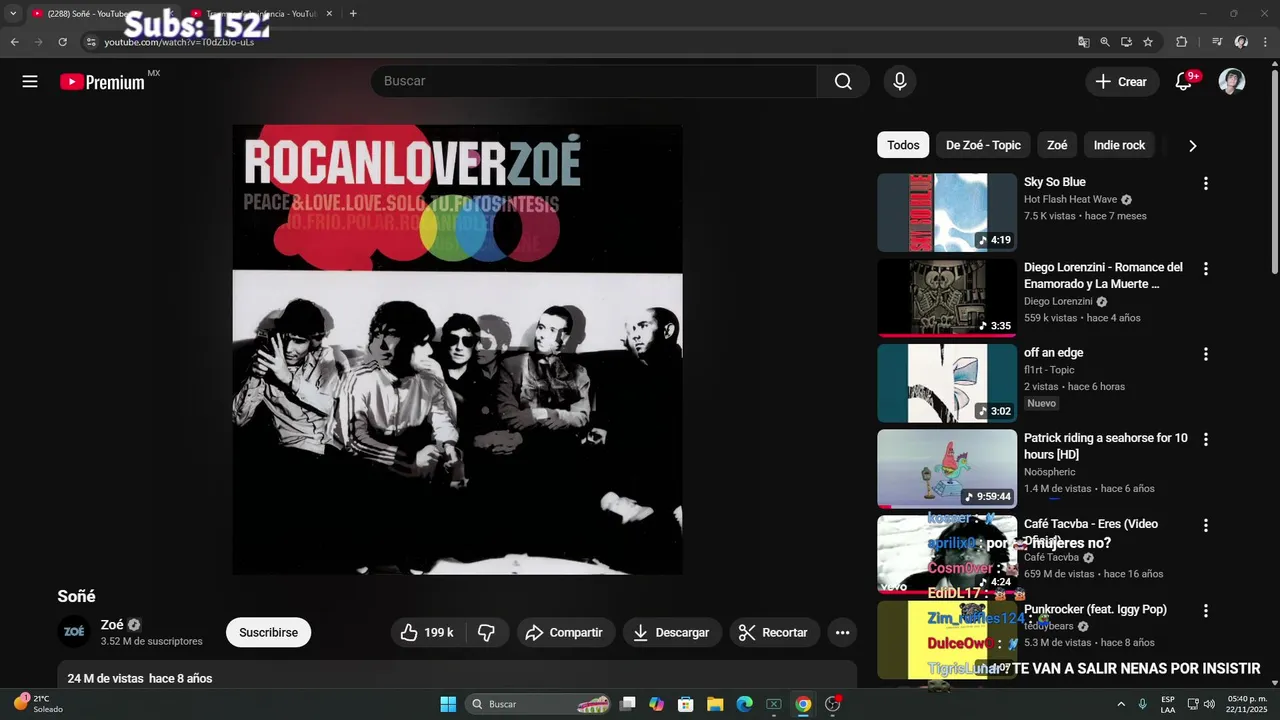The height and width of the screenshot is (720, 1280).
Task: Open Microsoft Edge from taskbar
Action: (744, 704)
